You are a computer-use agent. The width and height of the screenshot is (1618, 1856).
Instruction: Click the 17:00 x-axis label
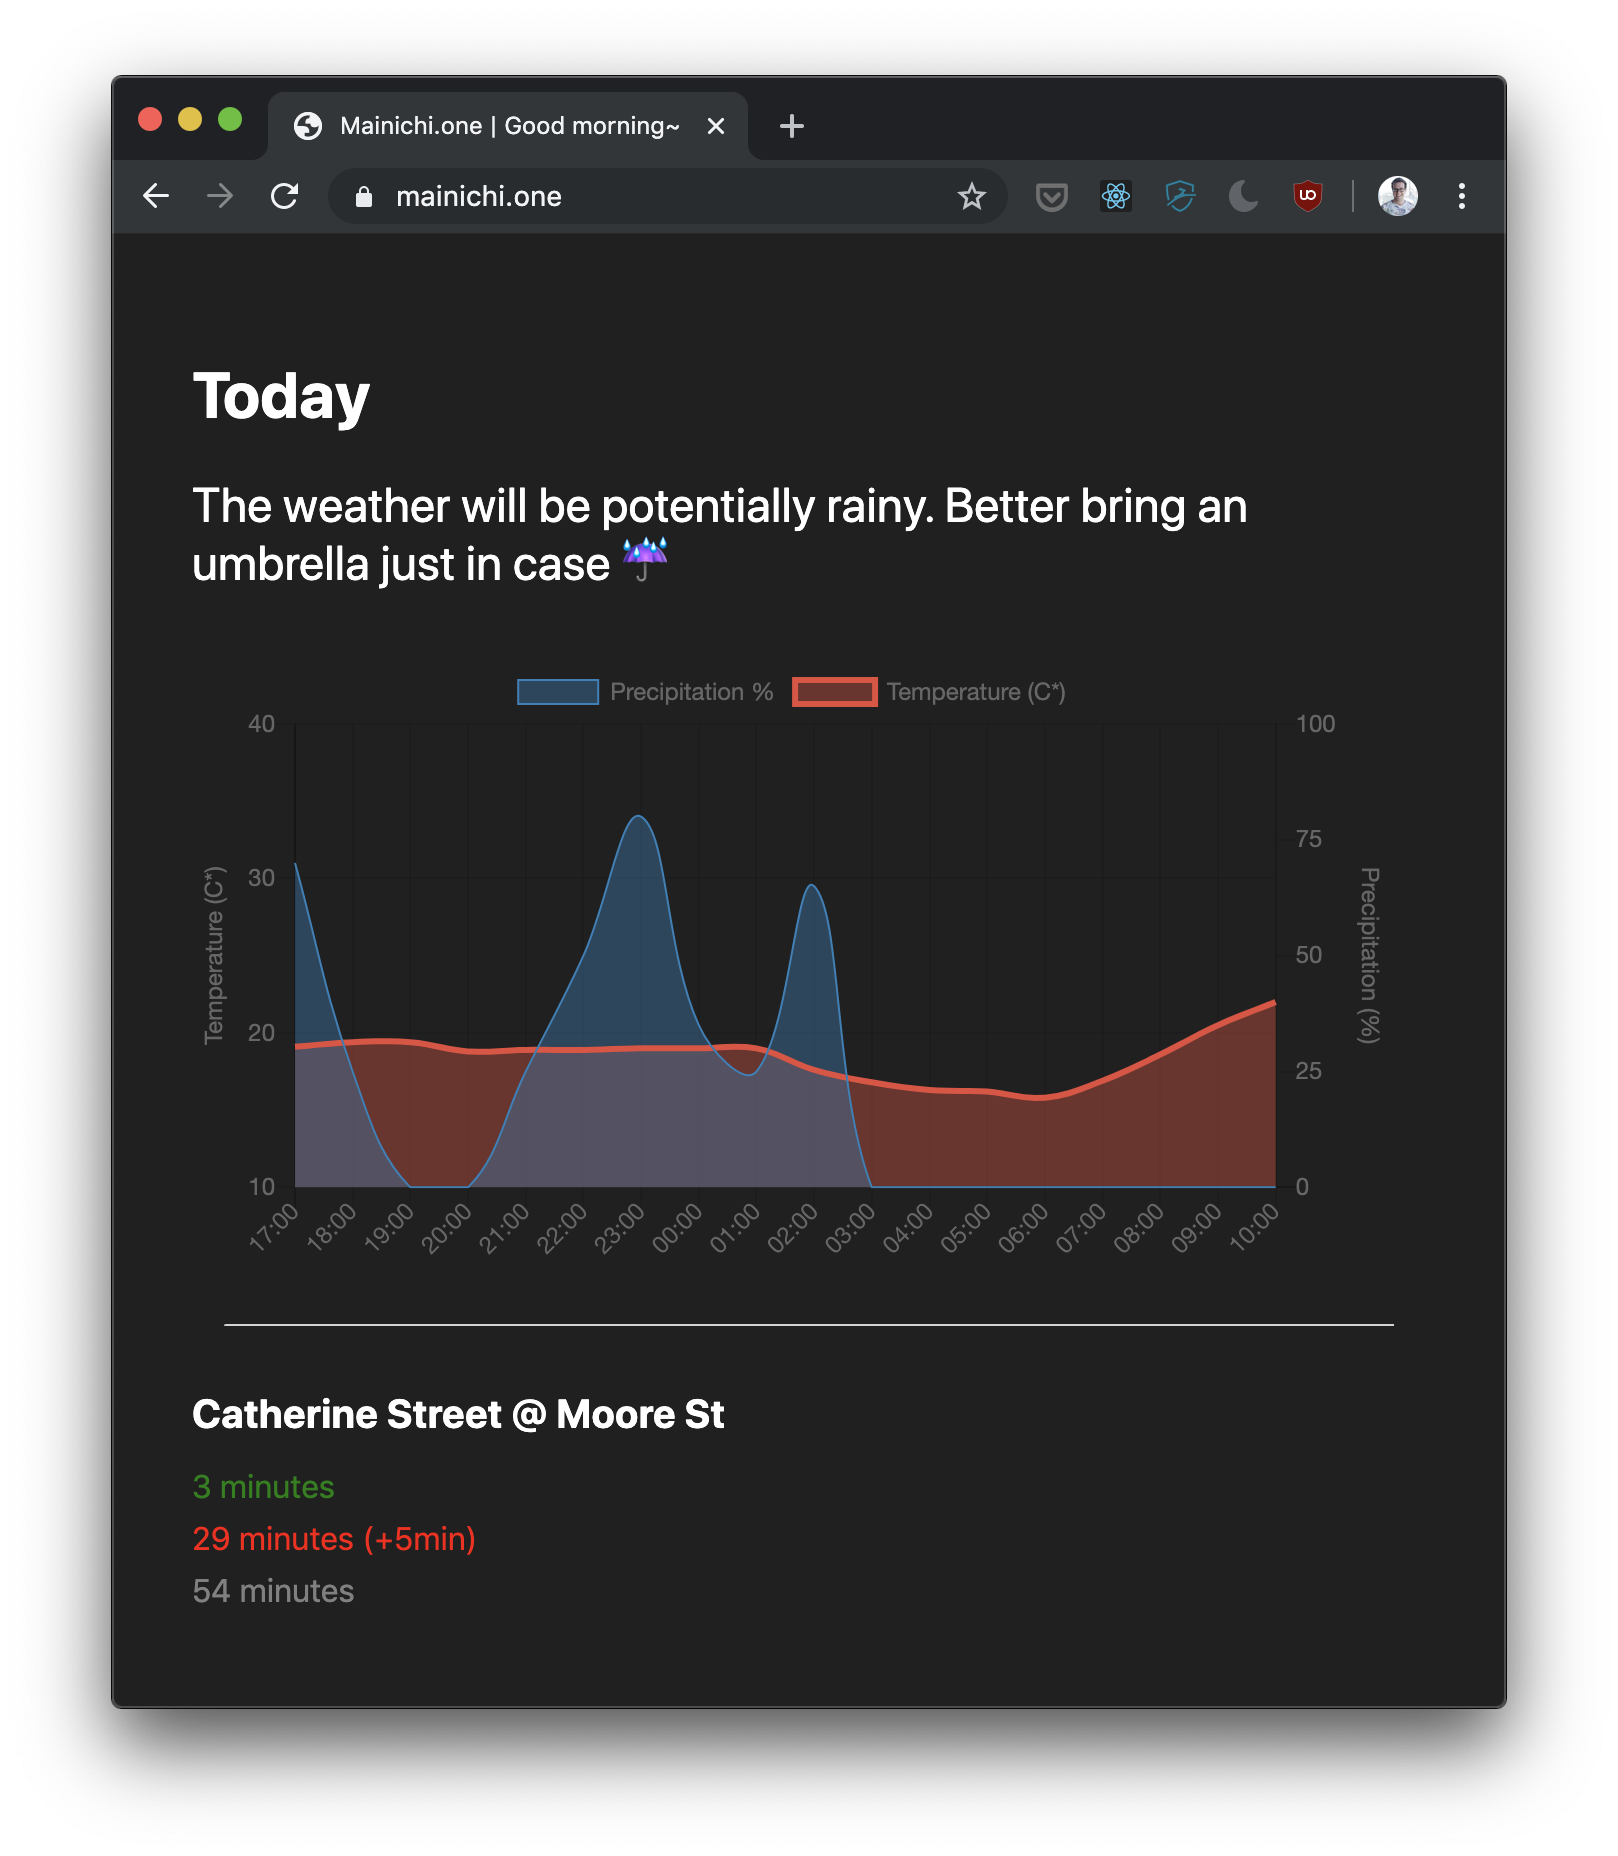click(x=273, y=1228)
